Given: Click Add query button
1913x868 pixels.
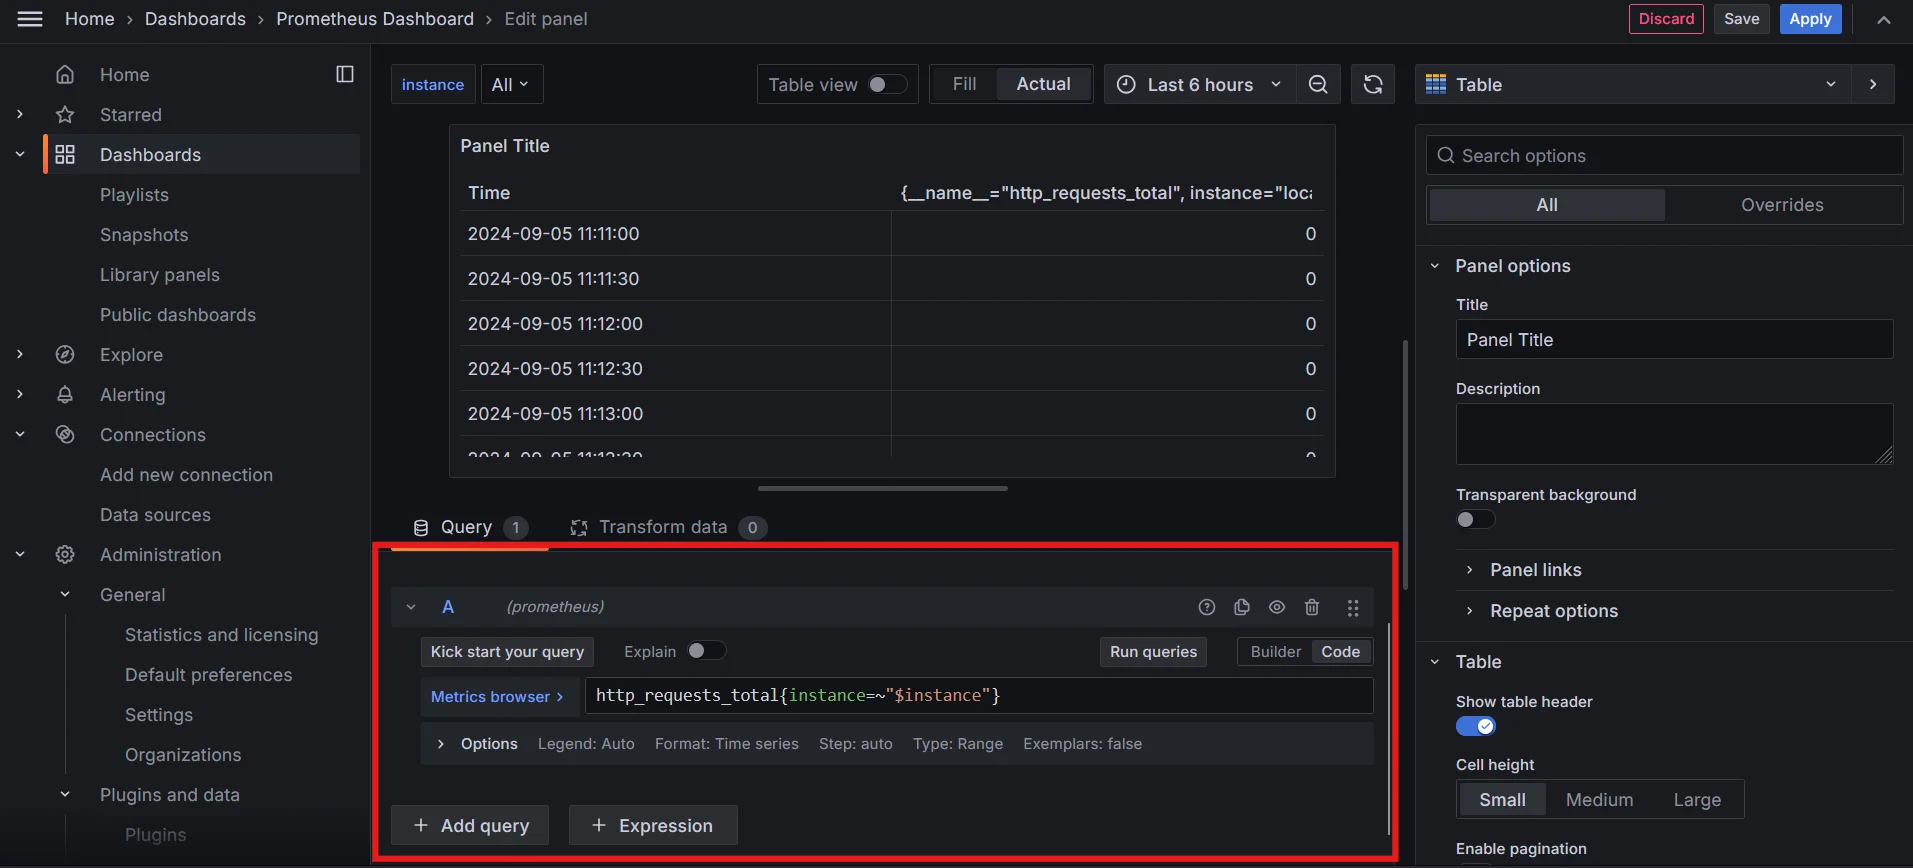Looking at the screenshot, I should pos(470,825).
